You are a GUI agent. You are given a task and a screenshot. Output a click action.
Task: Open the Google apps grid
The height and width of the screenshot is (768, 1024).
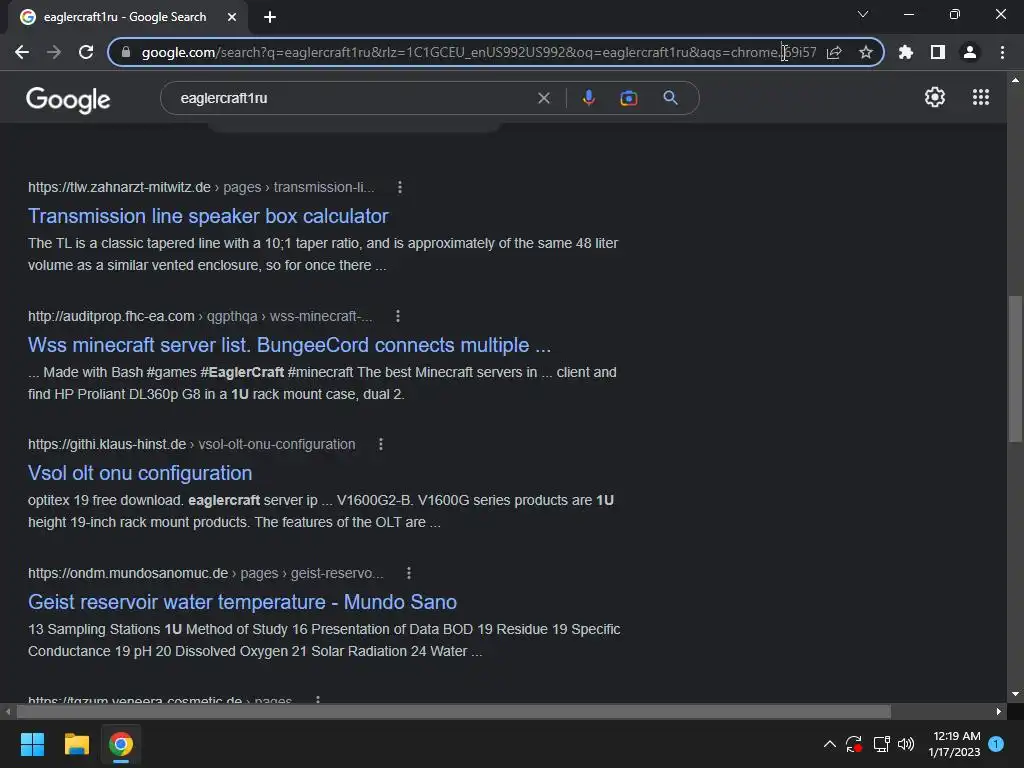point(981,97)
